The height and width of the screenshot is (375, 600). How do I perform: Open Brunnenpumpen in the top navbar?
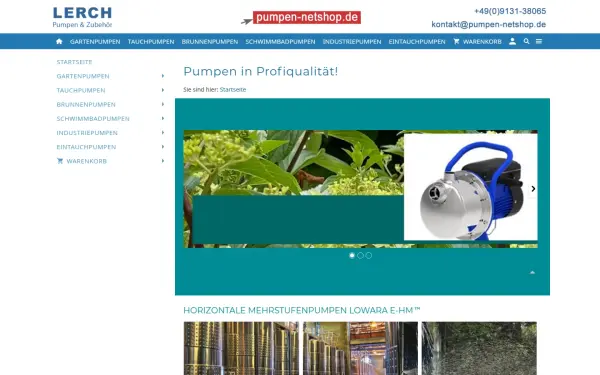tap(210, 41)
